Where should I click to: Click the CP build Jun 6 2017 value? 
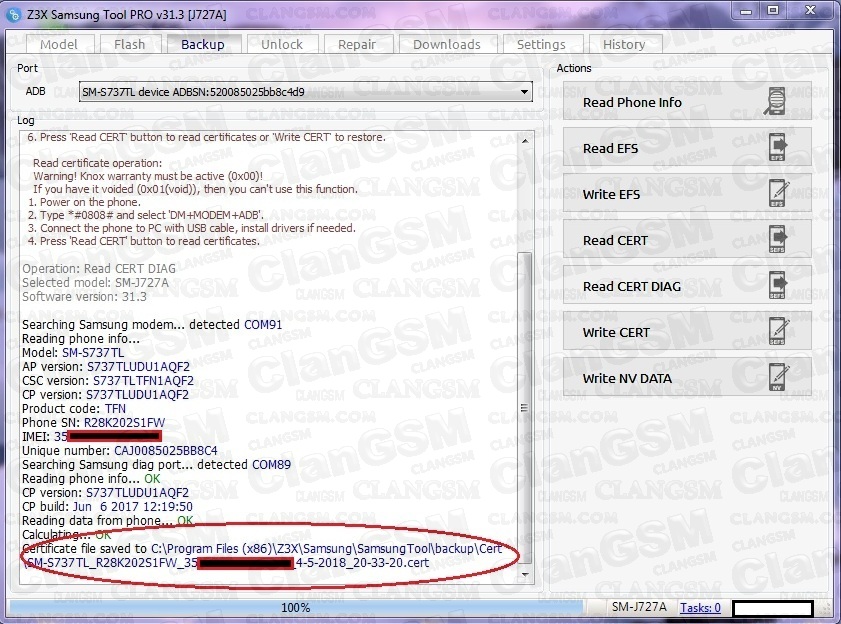pos(132,506)
